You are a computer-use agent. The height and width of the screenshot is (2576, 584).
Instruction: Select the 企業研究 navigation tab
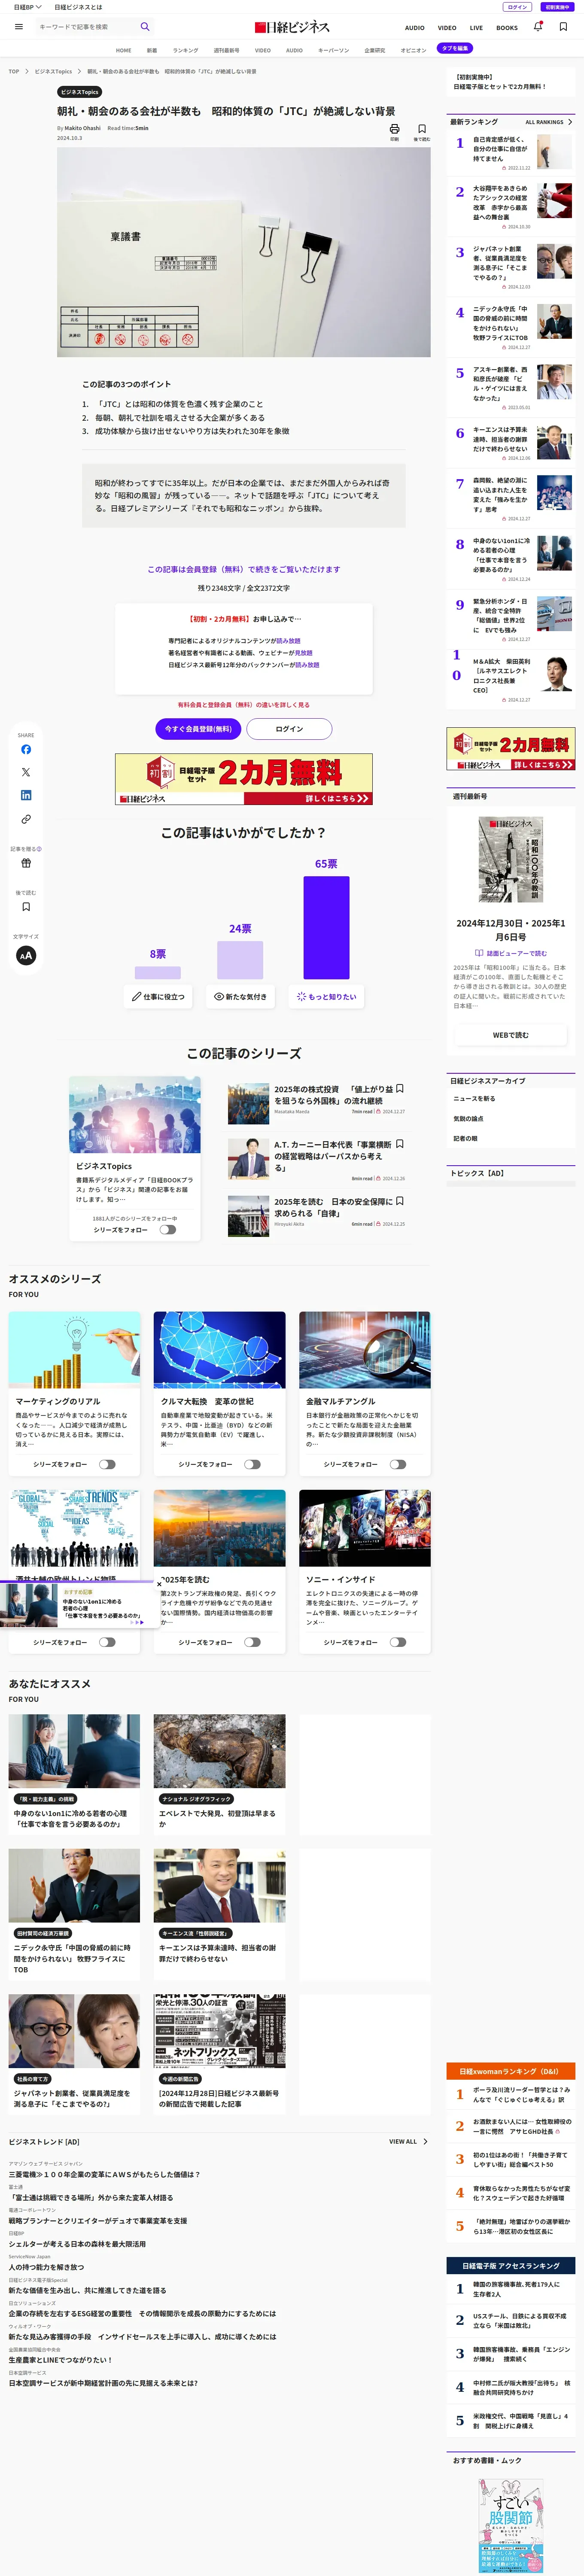click(x=374, y=50)
